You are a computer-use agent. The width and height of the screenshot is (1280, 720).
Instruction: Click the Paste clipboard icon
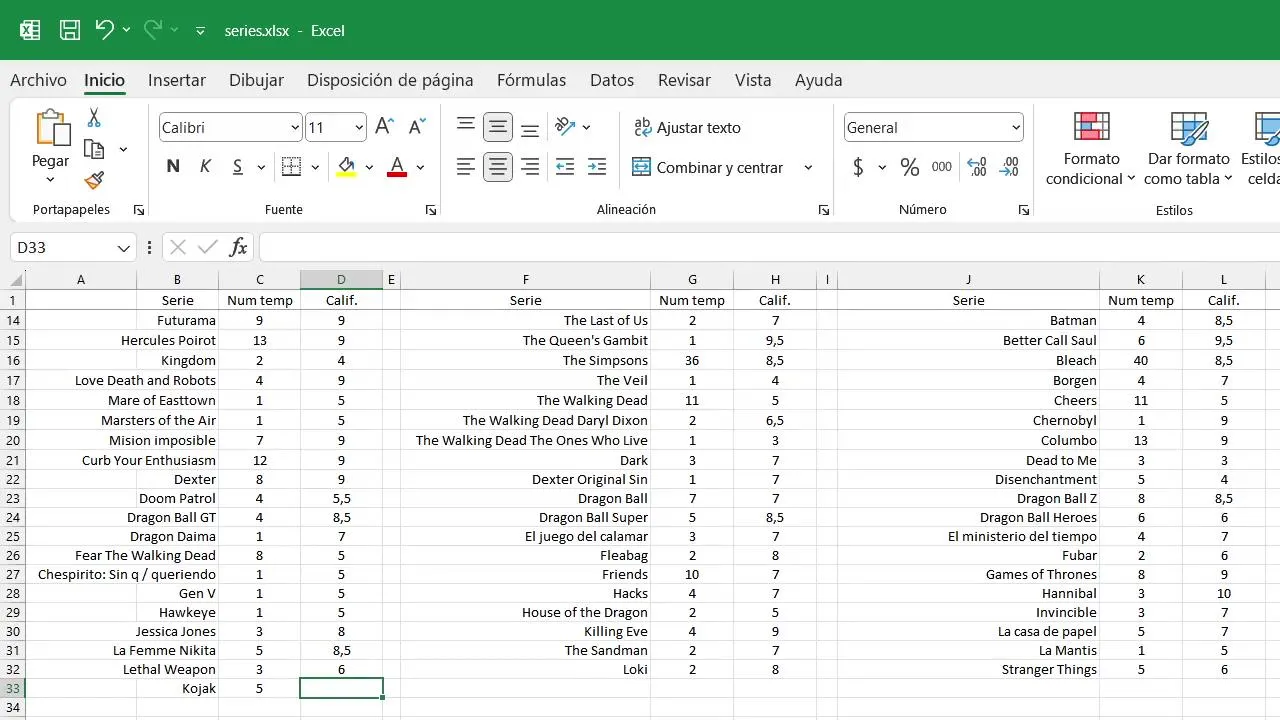coord(51,128)
